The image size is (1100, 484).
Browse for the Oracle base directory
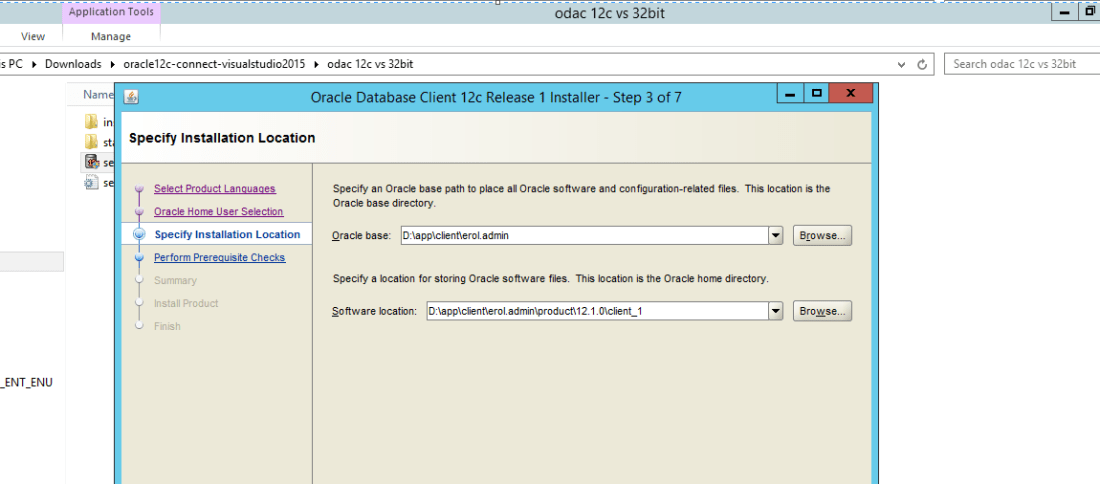(x=822, y=236)
